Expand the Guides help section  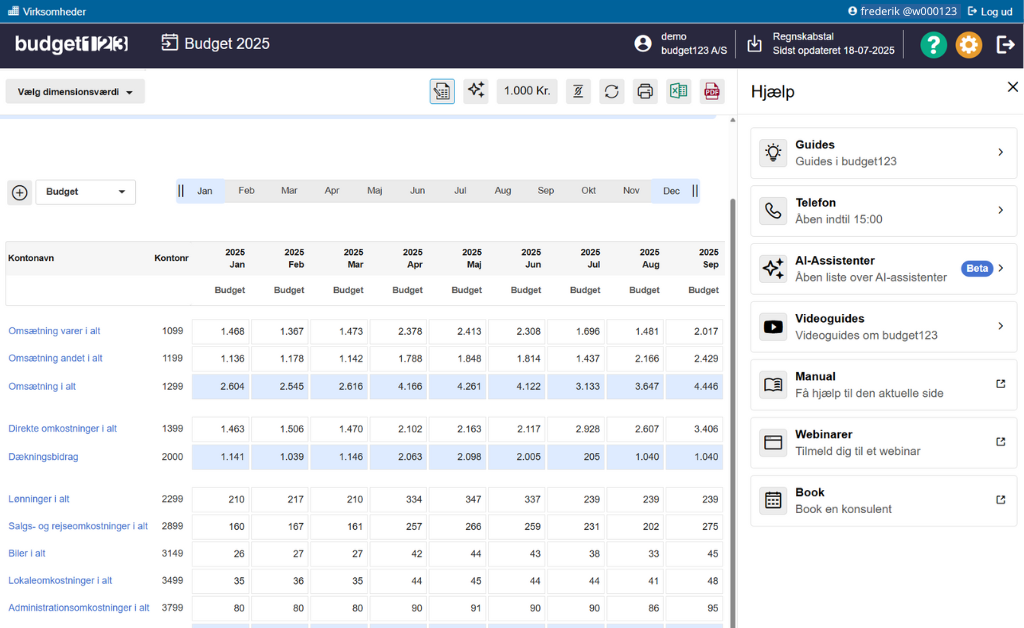[x=883, y=153]
